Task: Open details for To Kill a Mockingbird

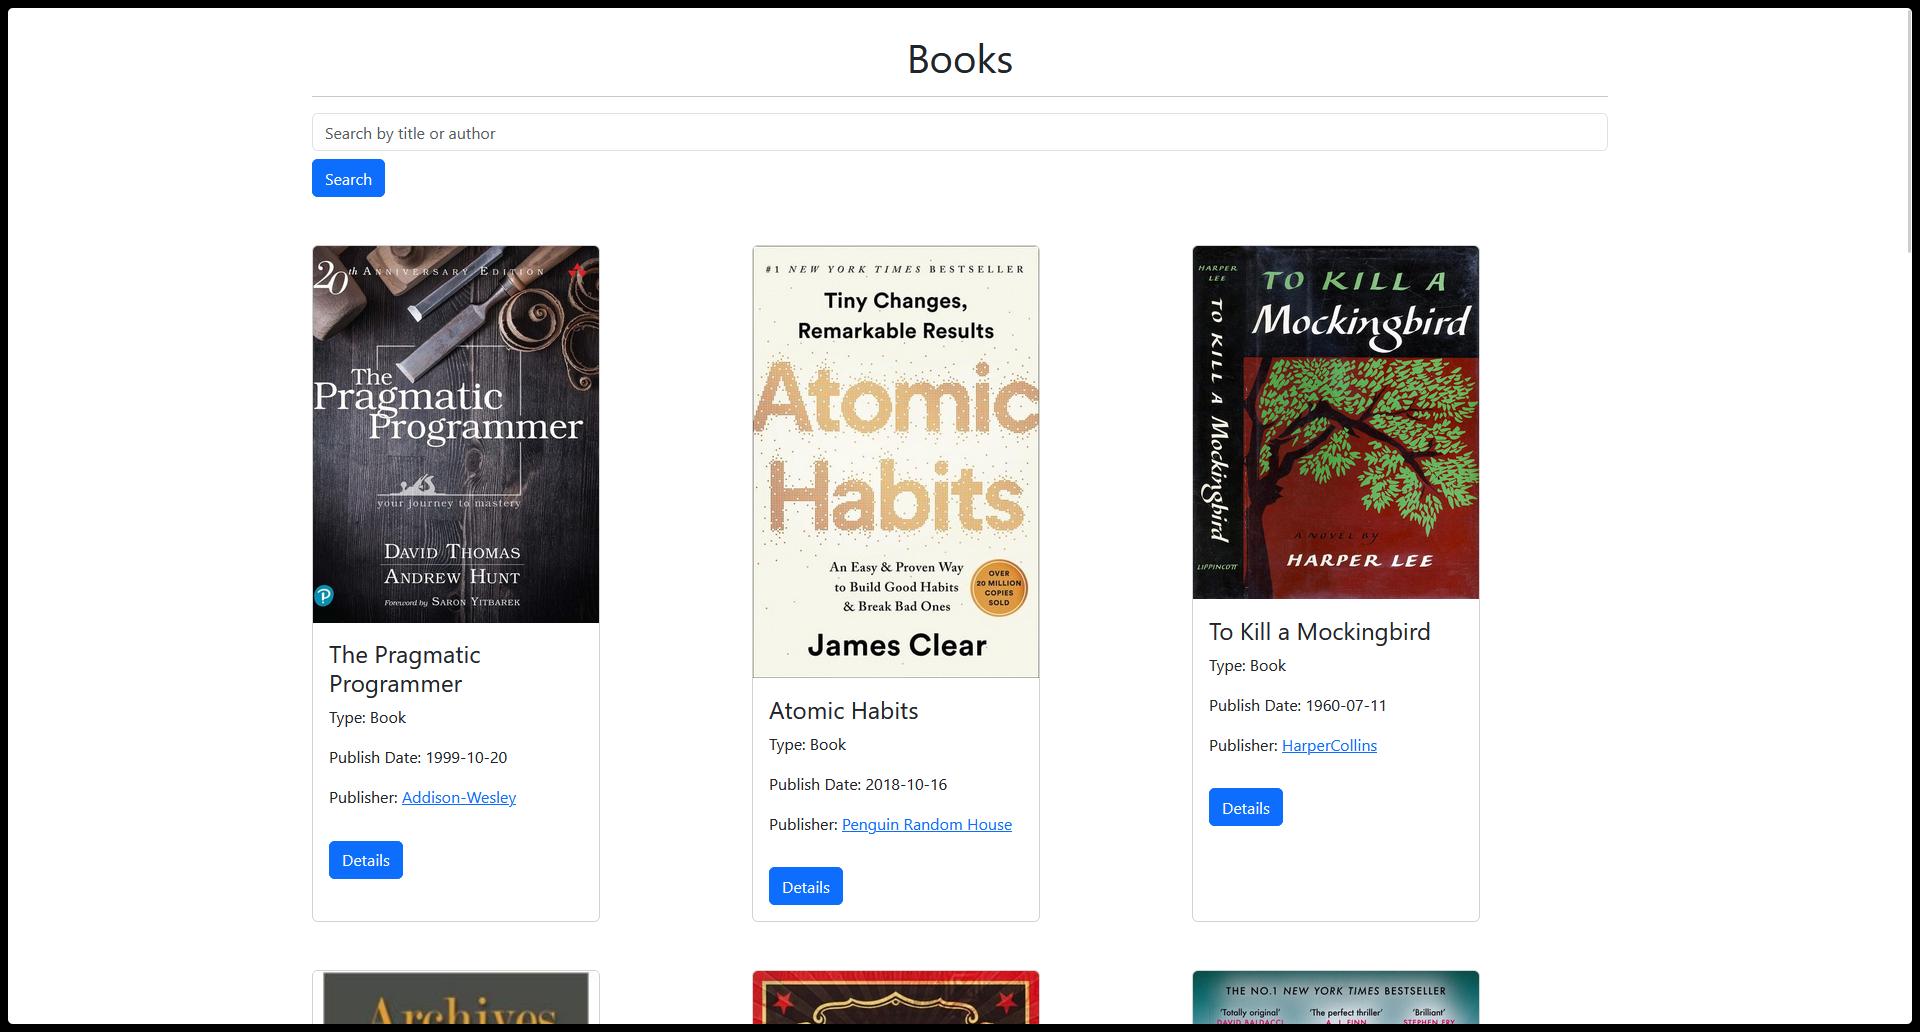Action: tap(1245, 807)
